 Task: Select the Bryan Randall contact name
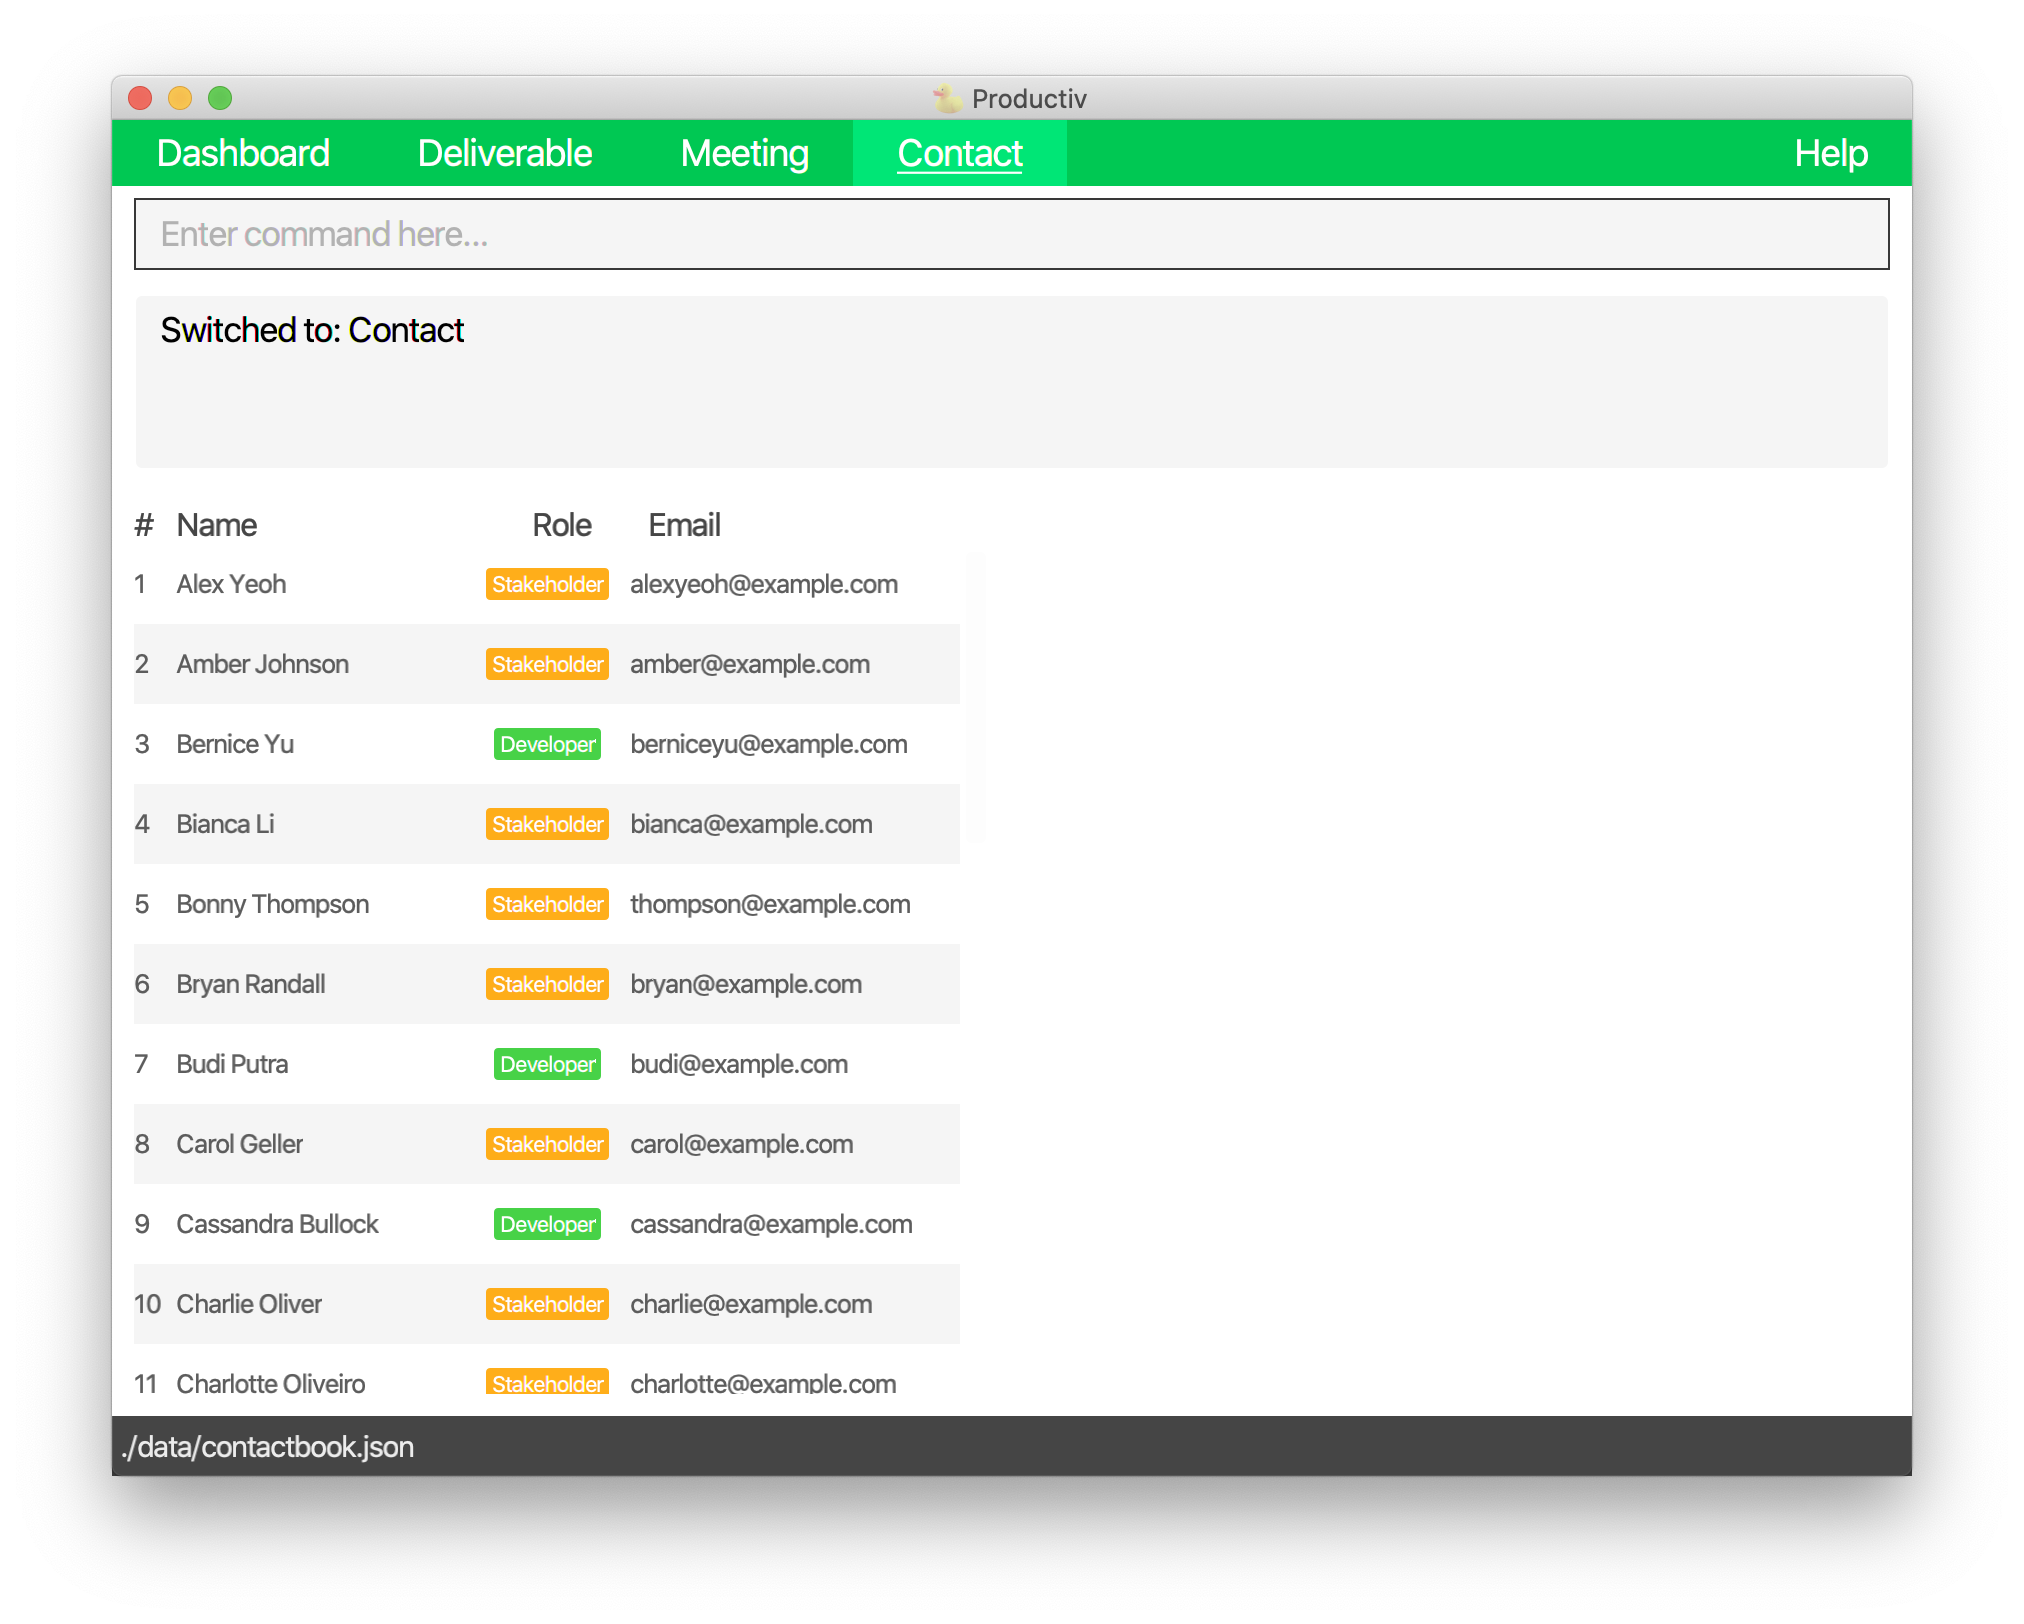[x=251, y=984]
